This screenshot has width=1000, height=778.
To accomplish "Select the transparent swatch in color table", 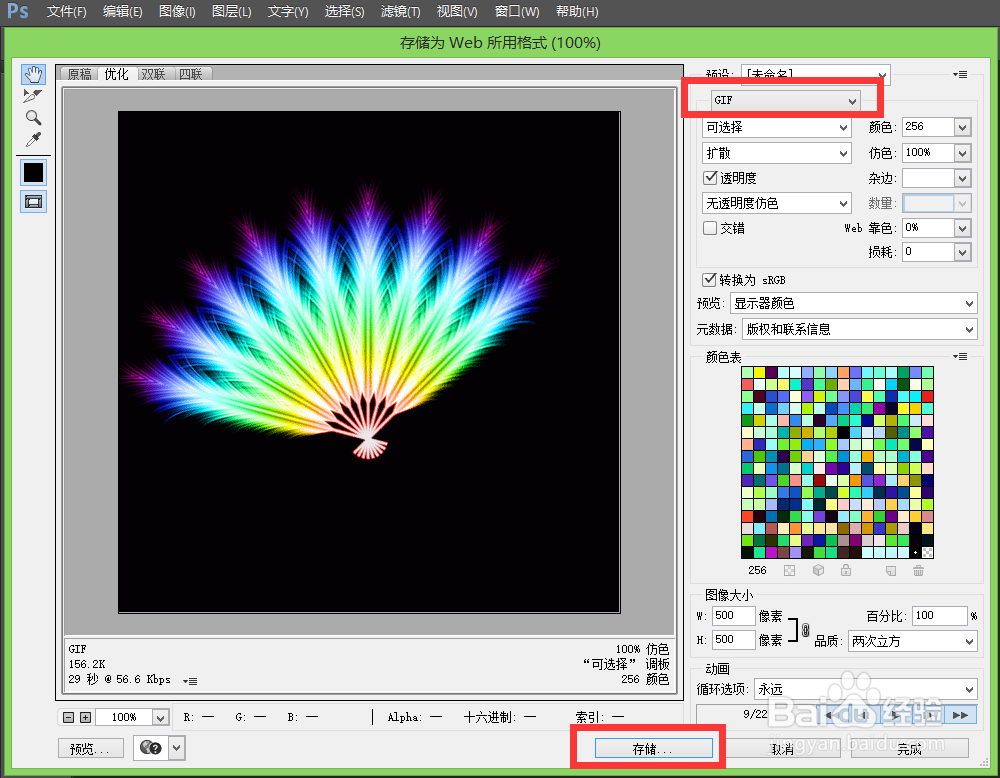I will point(927,552).
